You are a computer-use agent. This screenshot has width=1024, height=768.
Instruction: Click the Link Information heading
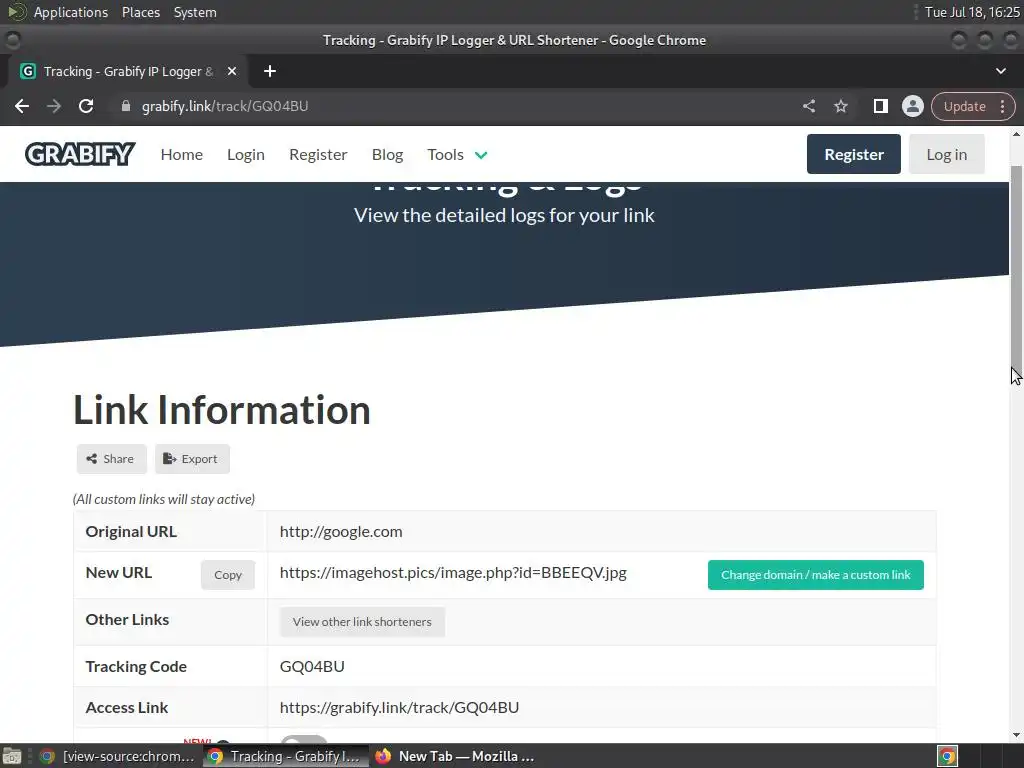click(x=221, y=410)
